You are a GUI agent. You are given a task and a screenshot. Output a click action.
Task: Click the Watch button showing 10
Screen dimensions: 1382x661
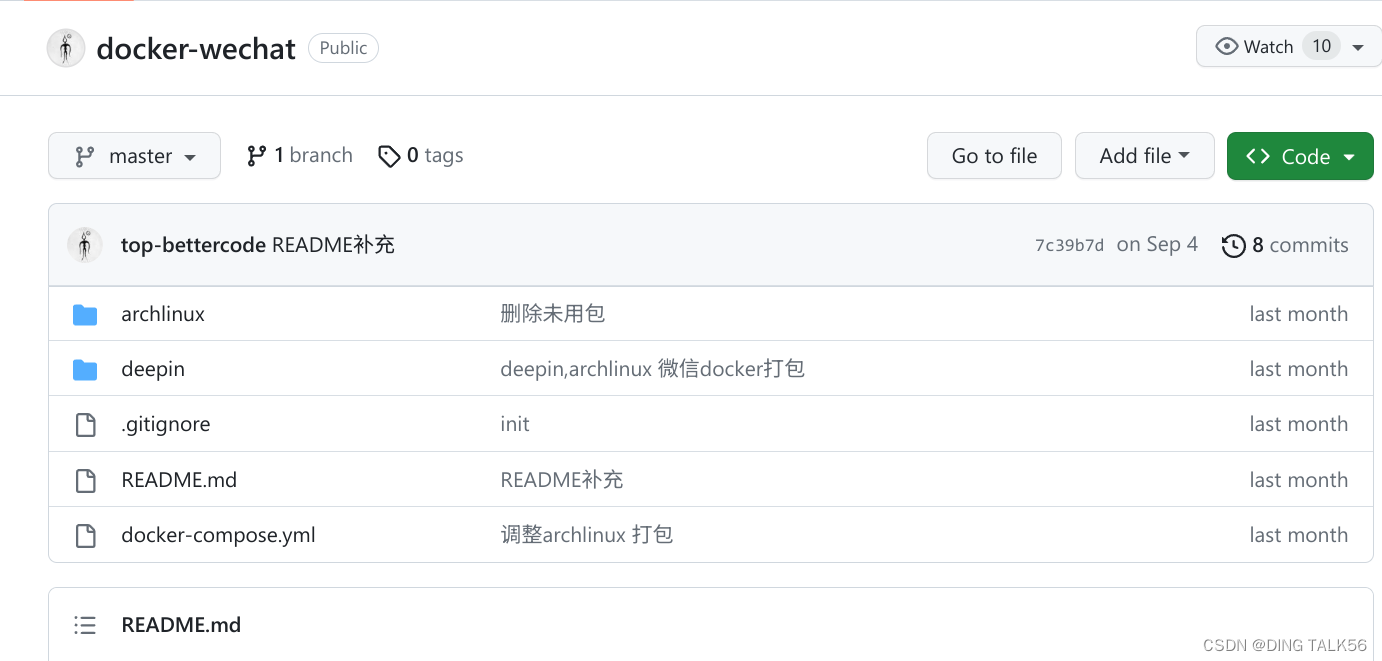pos(1270,46)
